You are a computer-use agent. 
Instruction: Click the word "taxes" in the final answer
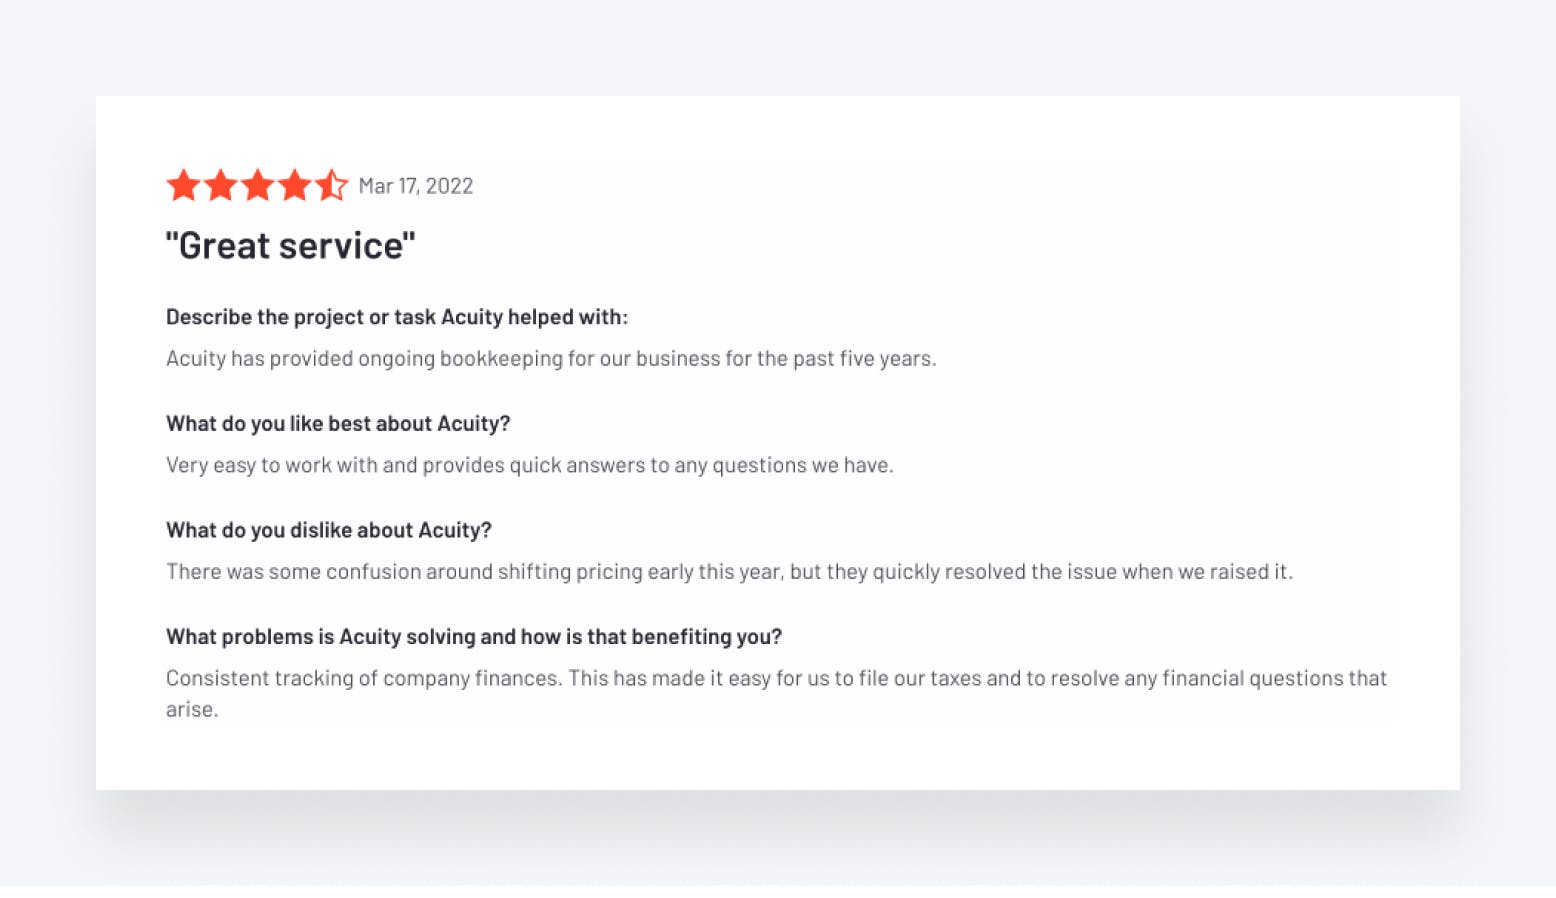pos(955,679)
